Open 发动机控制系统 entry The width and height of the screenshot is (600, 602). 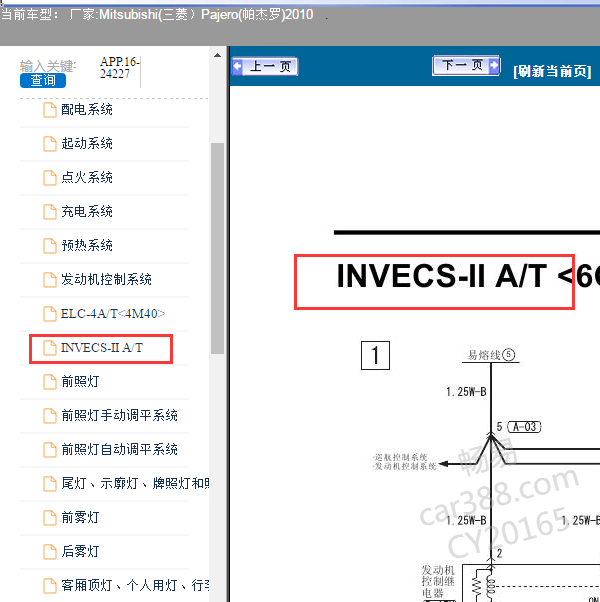(106, 280)
